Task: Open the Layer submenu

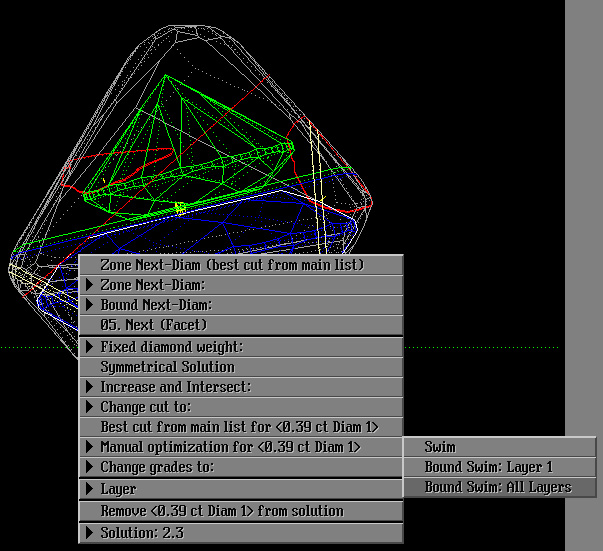Action: tap(240, 489)
